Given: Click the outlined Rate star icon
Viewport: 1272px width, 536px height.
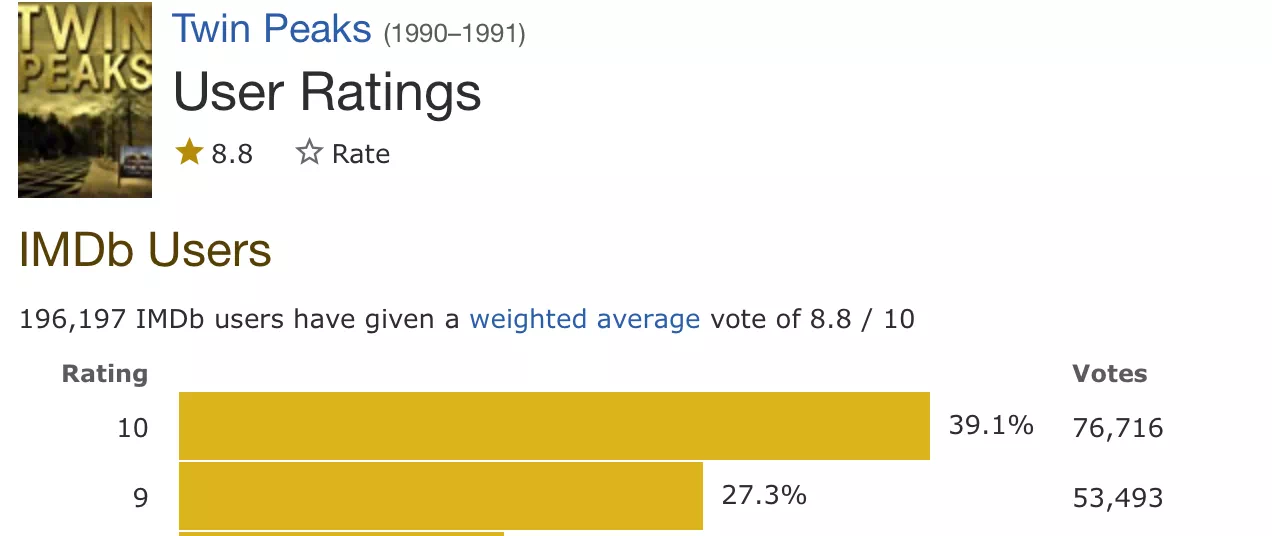Looking at the screenshot, I should pyautogui.click(x=309, y=153).
